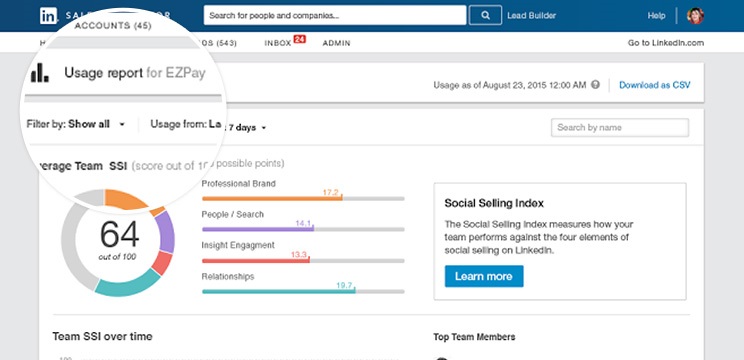Open the Help link
The height and width of the screenshot is (360, 744).
(x=656, y=16)
